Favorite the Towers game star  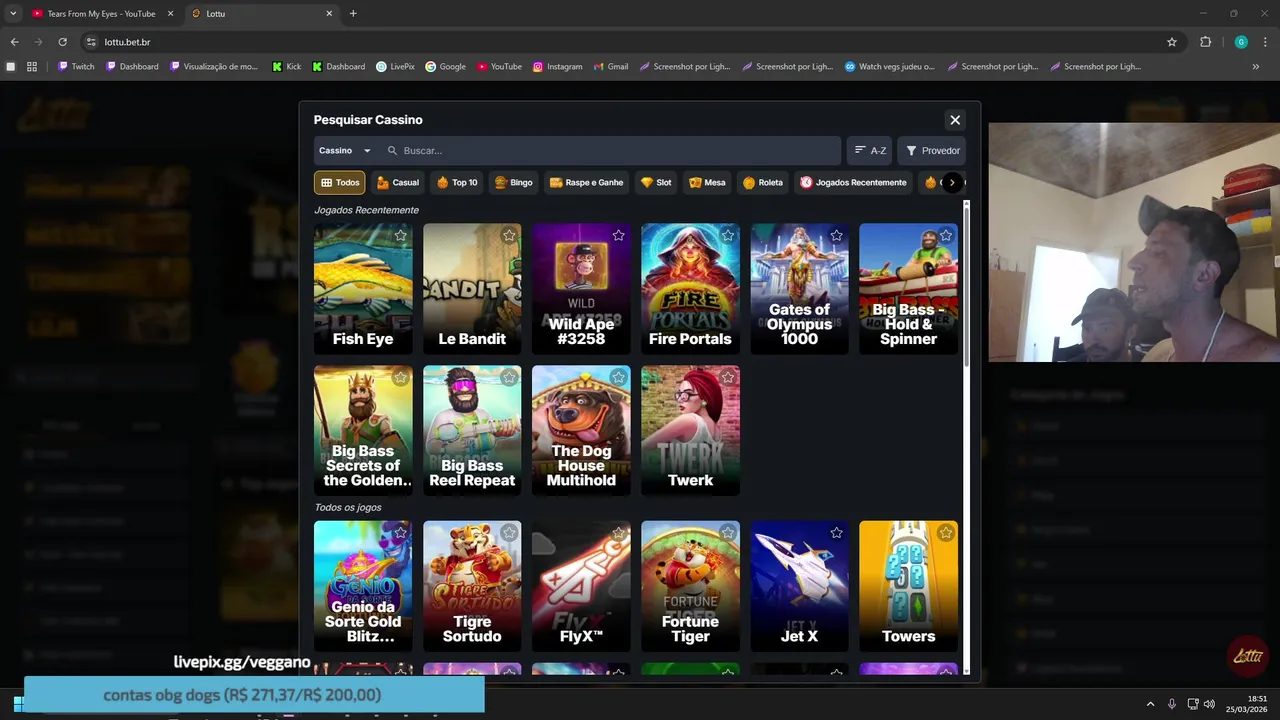946,533
